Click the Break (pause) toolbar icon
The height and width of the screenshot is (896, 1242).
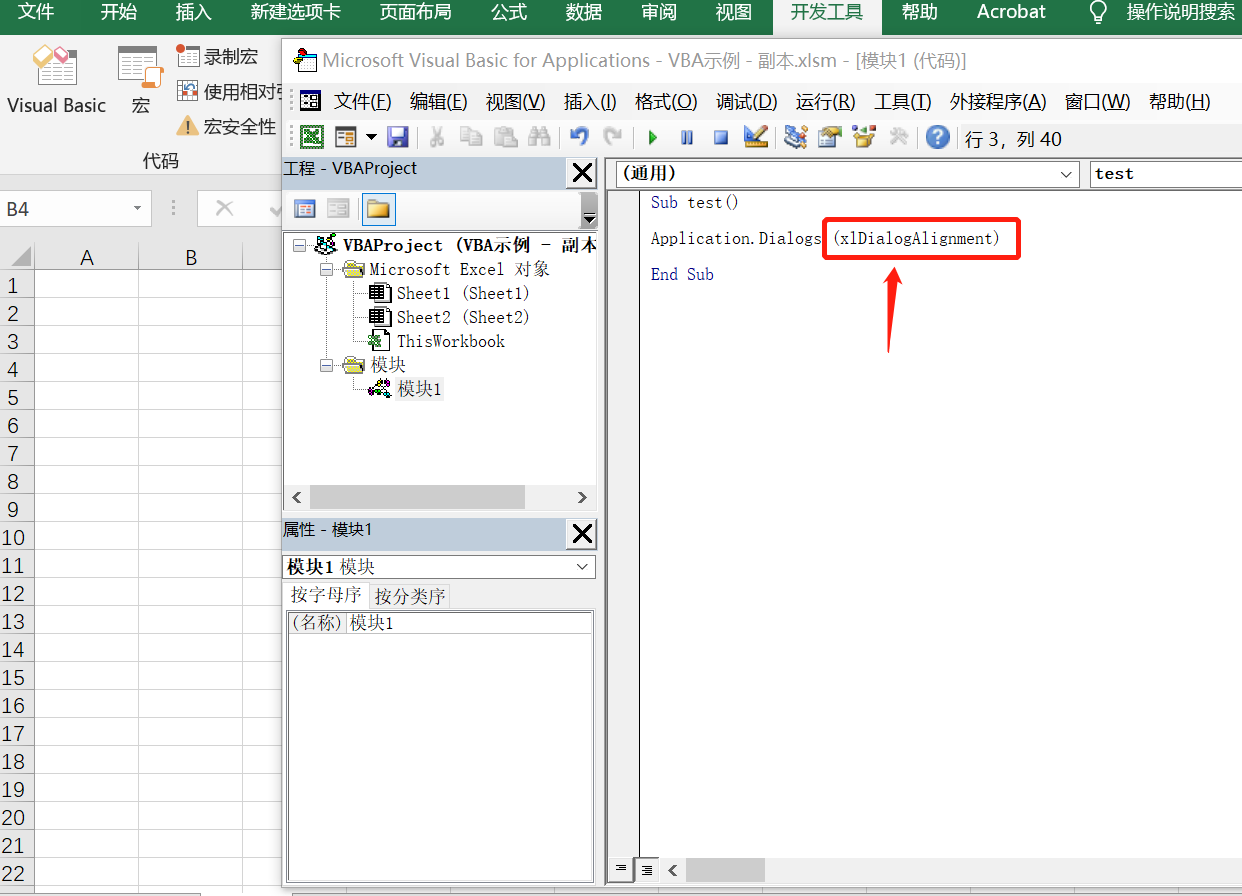pyautogui.click(x=687, y=138)
